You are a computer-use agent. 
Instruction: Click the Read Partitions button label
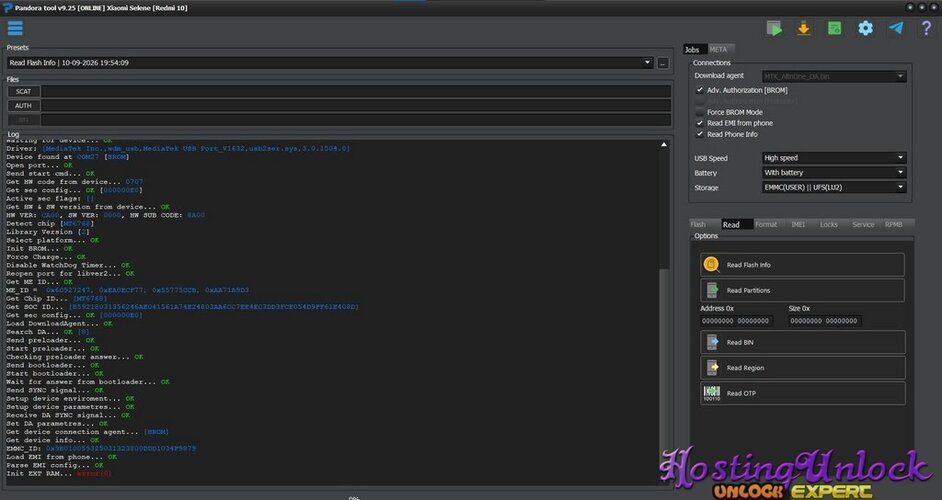point(748,290)
